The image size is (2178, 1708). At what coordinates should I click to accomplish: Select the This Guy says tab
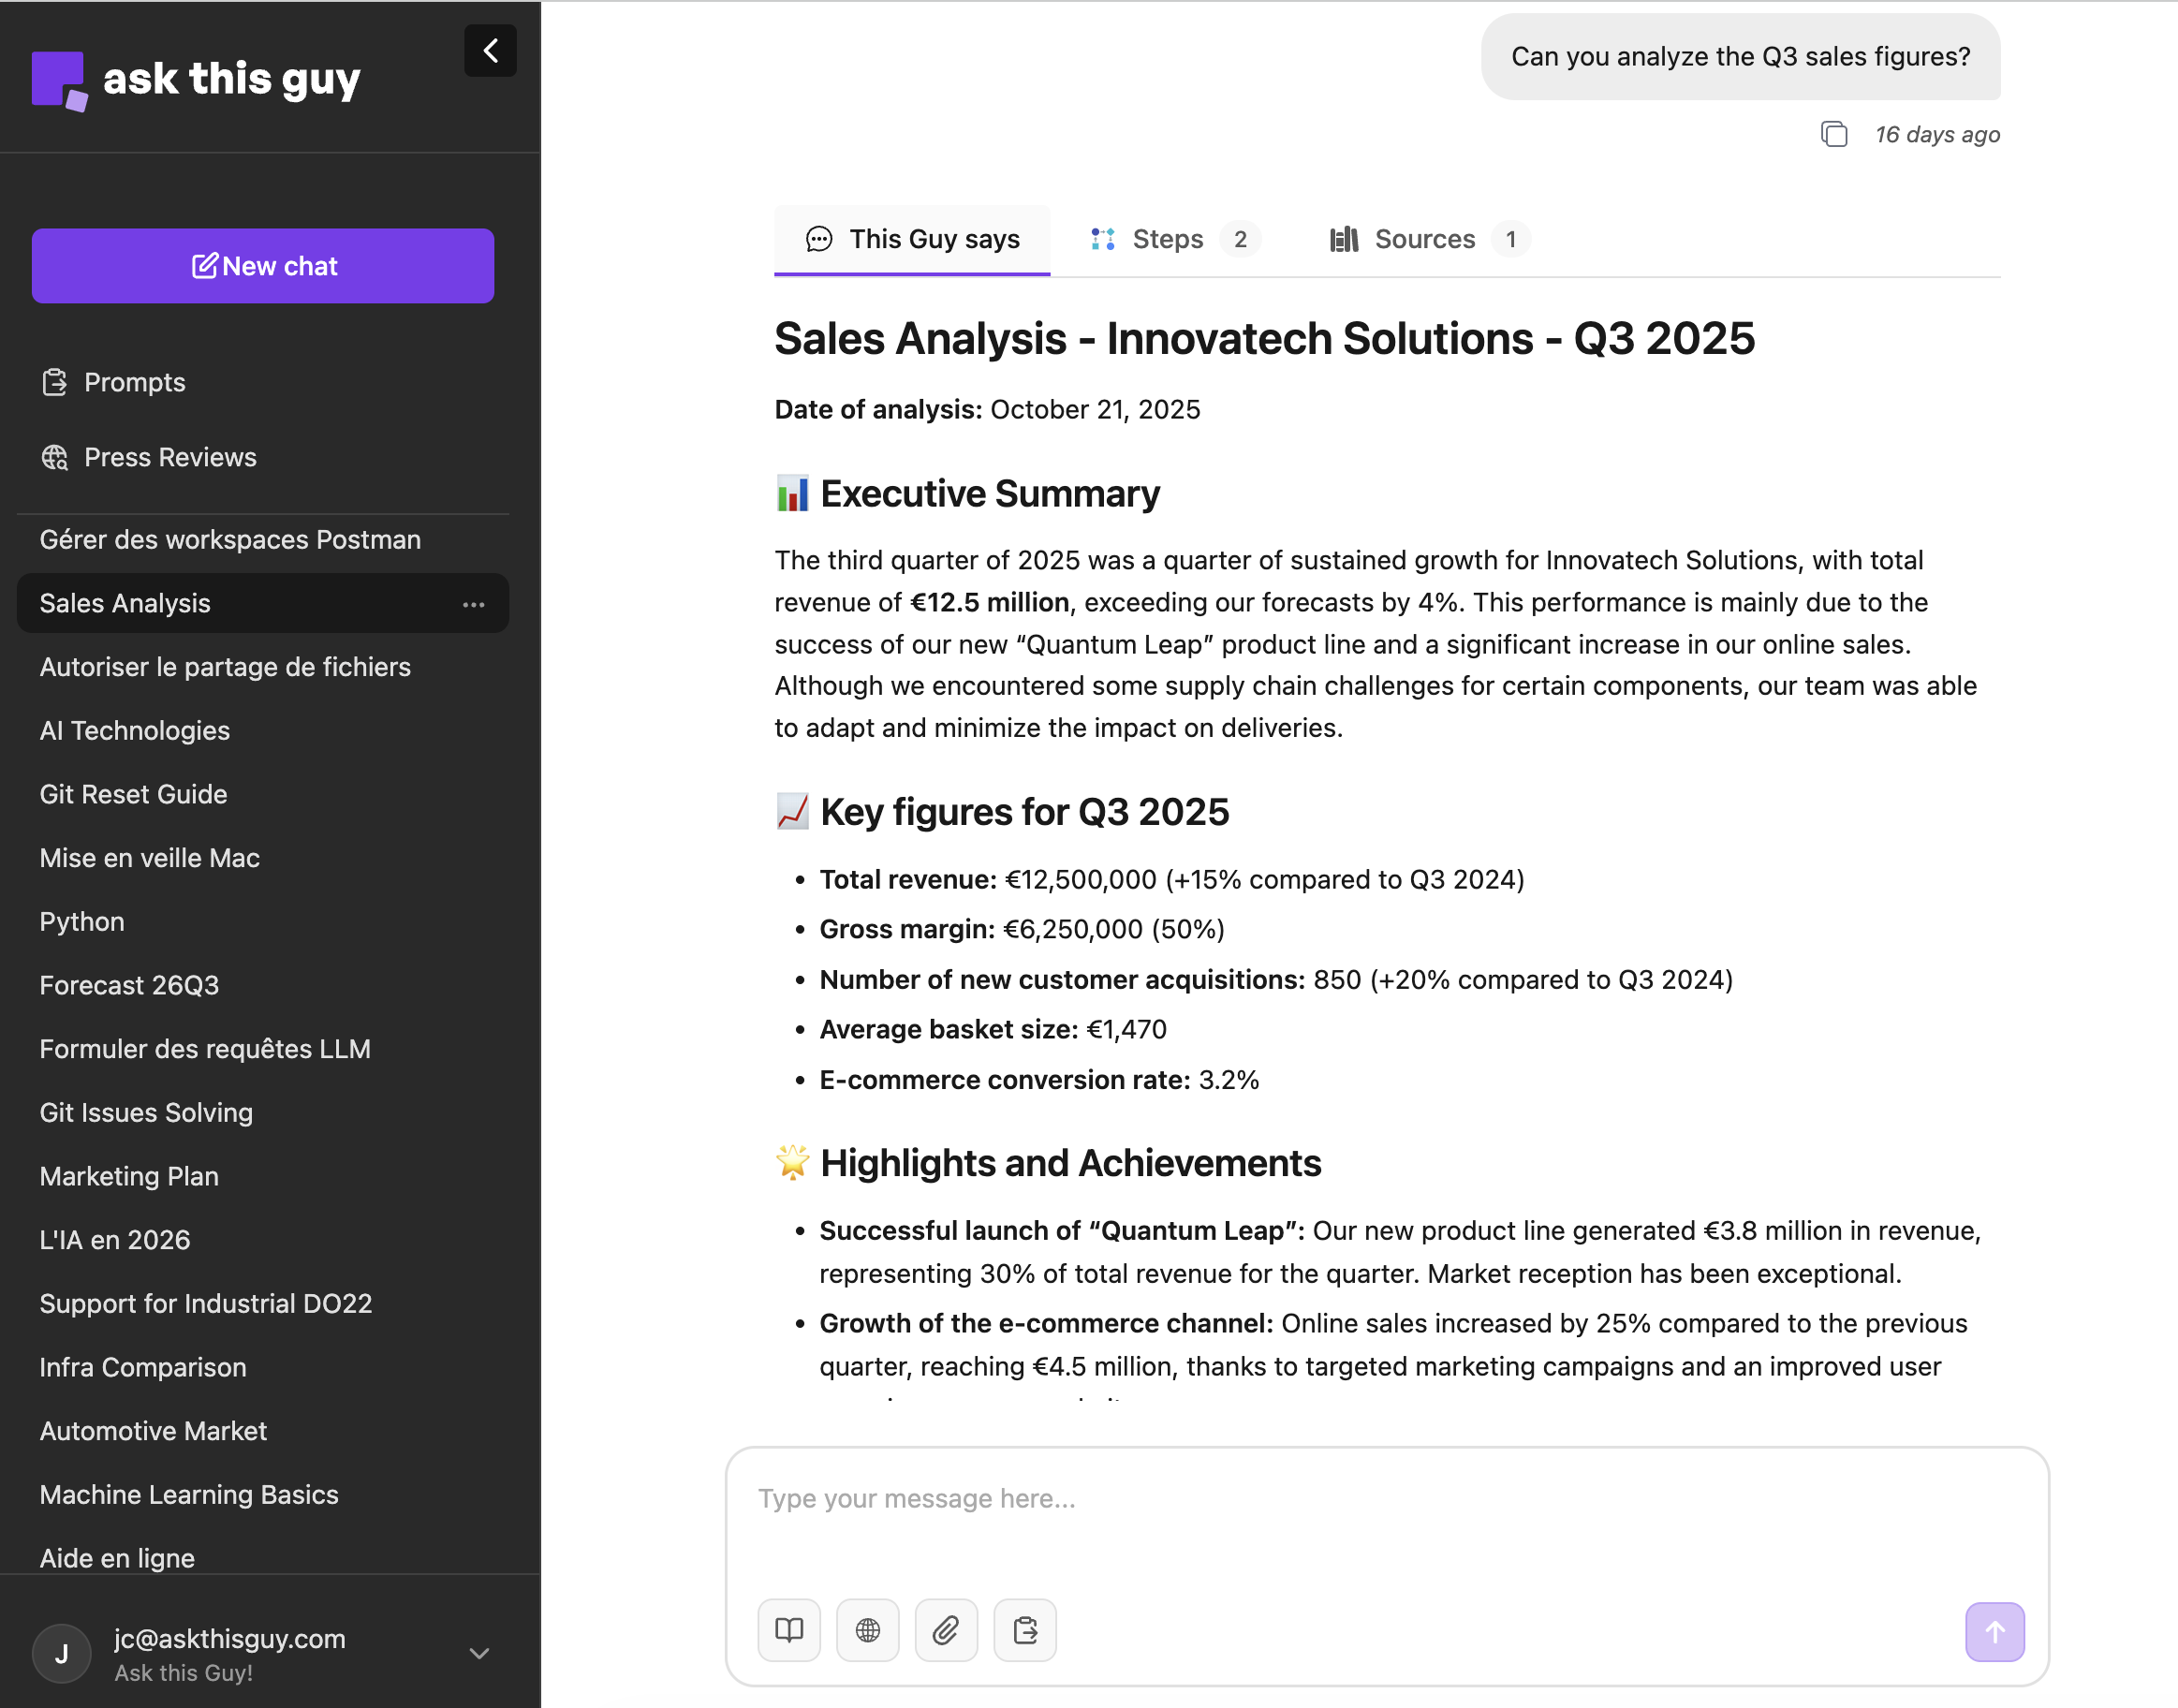tap(912, 239)
